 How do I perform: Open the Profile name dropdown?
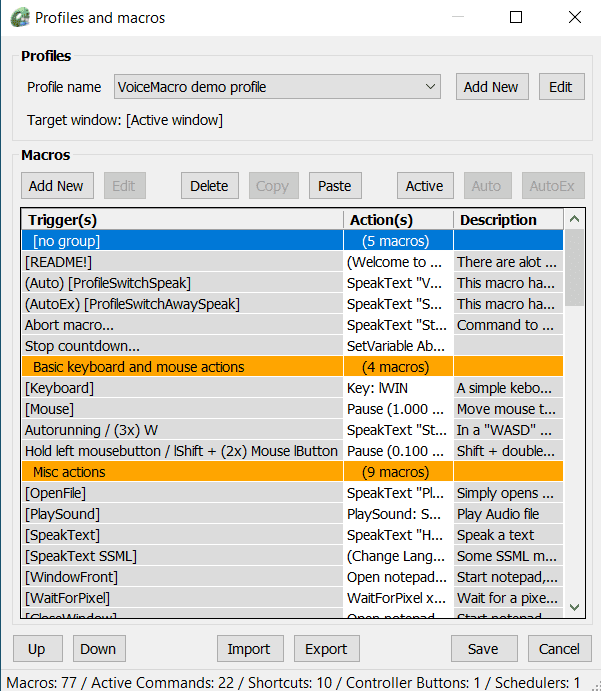[277, 87]
